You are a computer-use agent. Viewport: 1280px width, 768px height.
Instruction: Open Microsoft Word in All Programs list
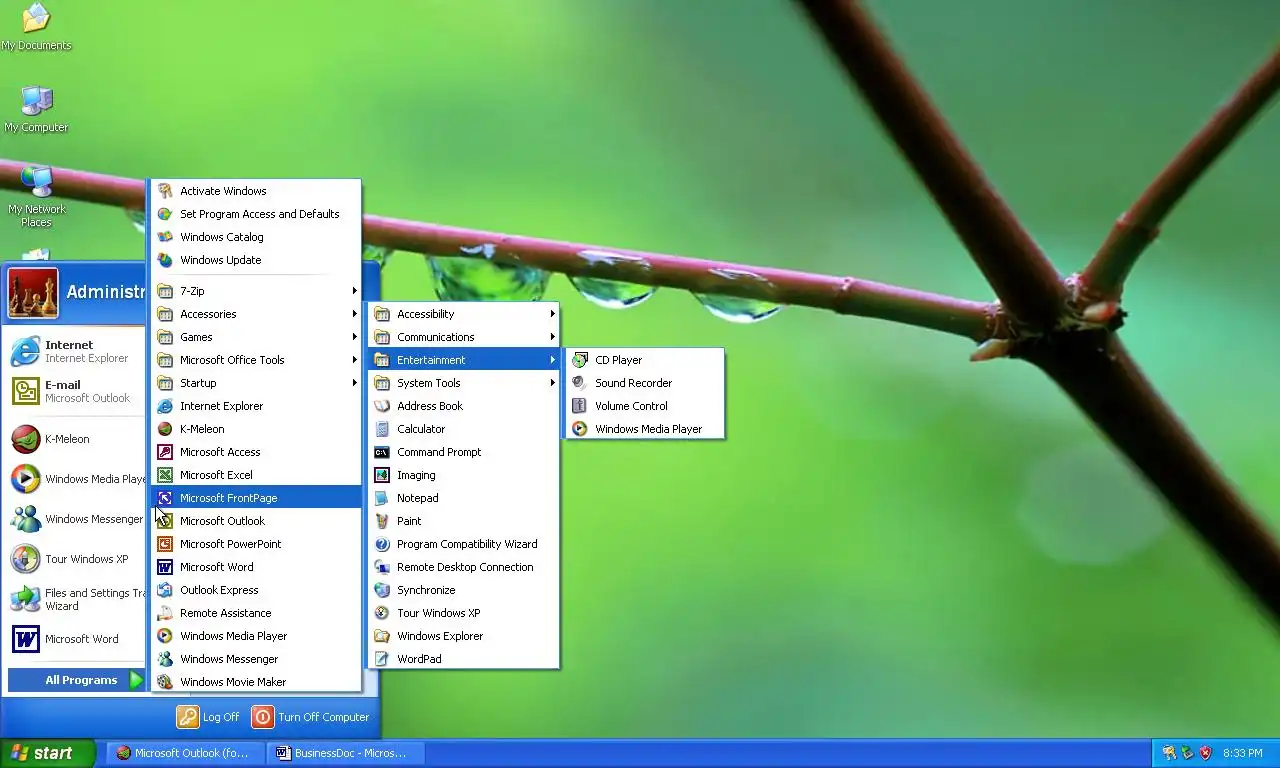pyautogui.click(x=255, y=567)
